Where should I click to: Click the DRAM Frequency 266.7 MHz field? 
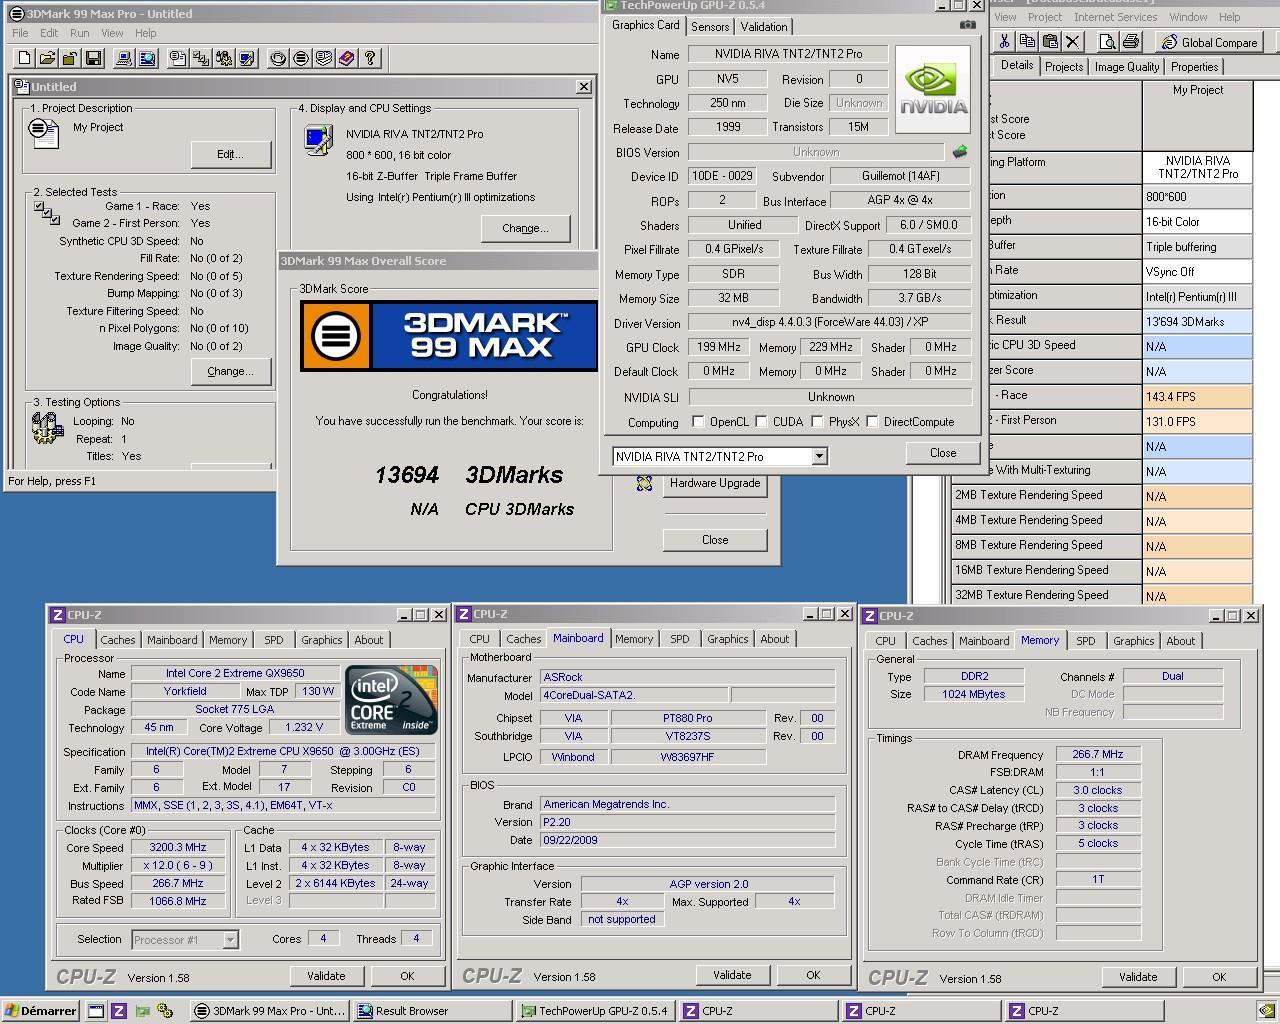click(1097, 754)
